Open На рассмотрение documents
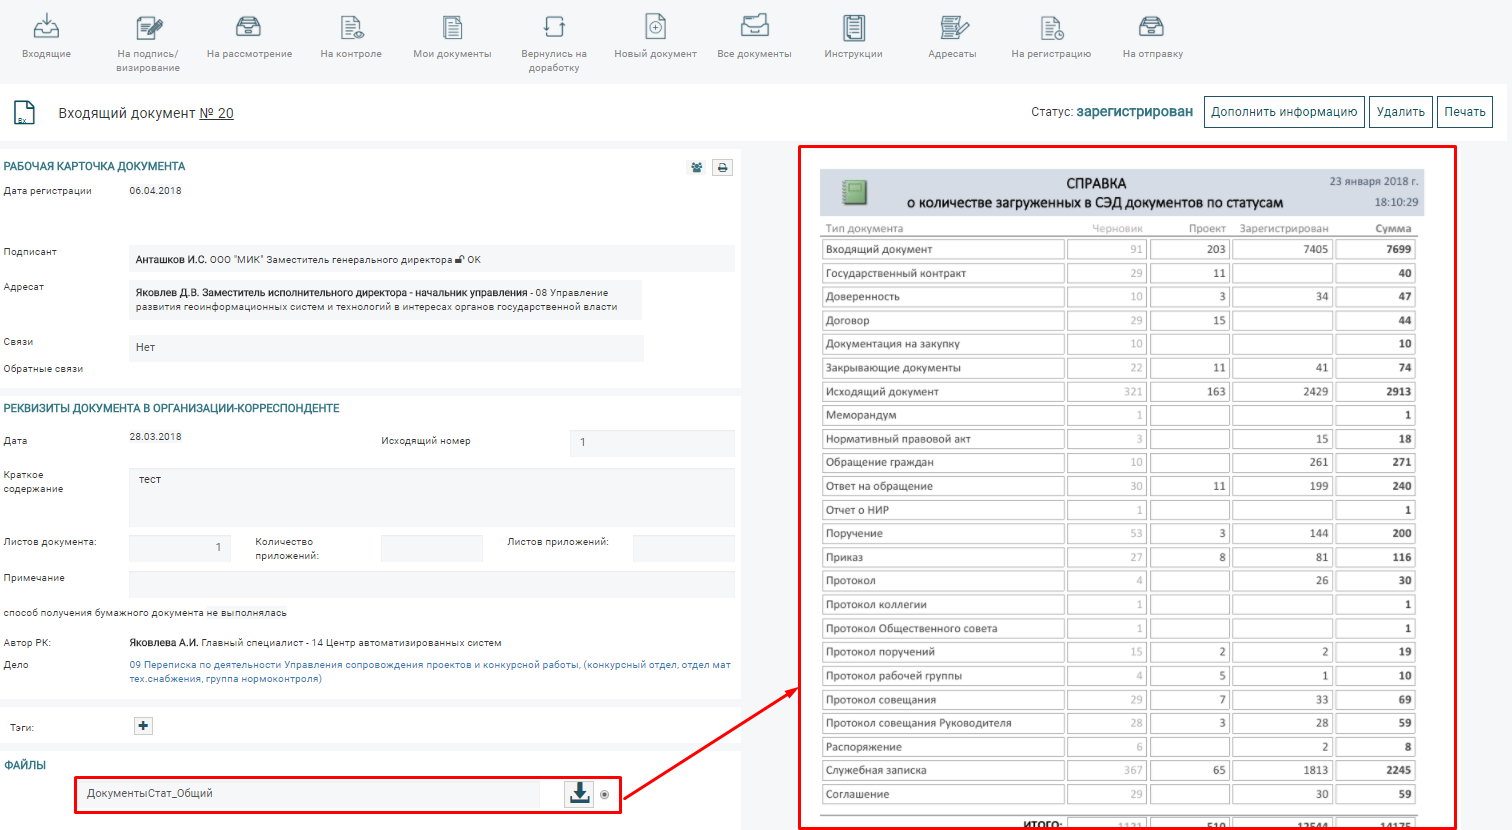The height and width of the screenshot is (830, 1512). tap(249, 37)
